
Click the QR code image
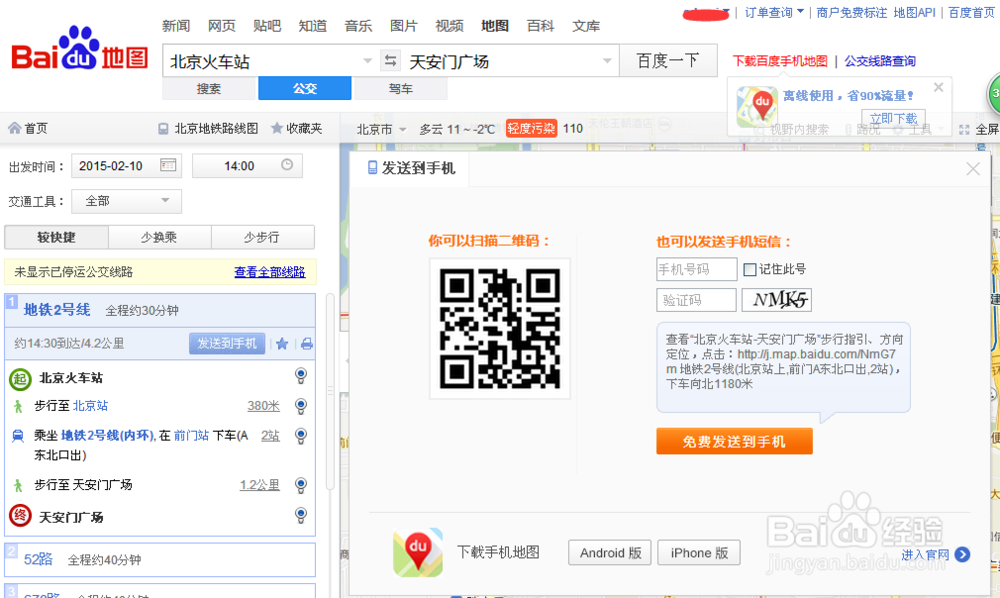point(500,328)
